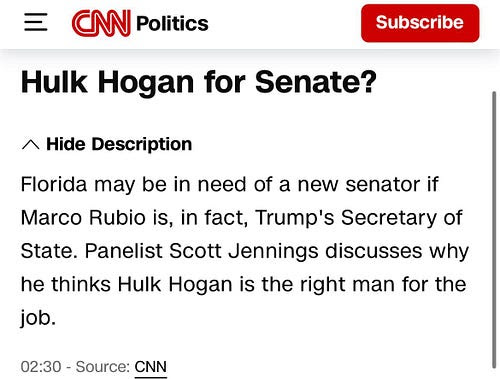
Task: Follow the underlined CNN source link
Action: [150, 367]
